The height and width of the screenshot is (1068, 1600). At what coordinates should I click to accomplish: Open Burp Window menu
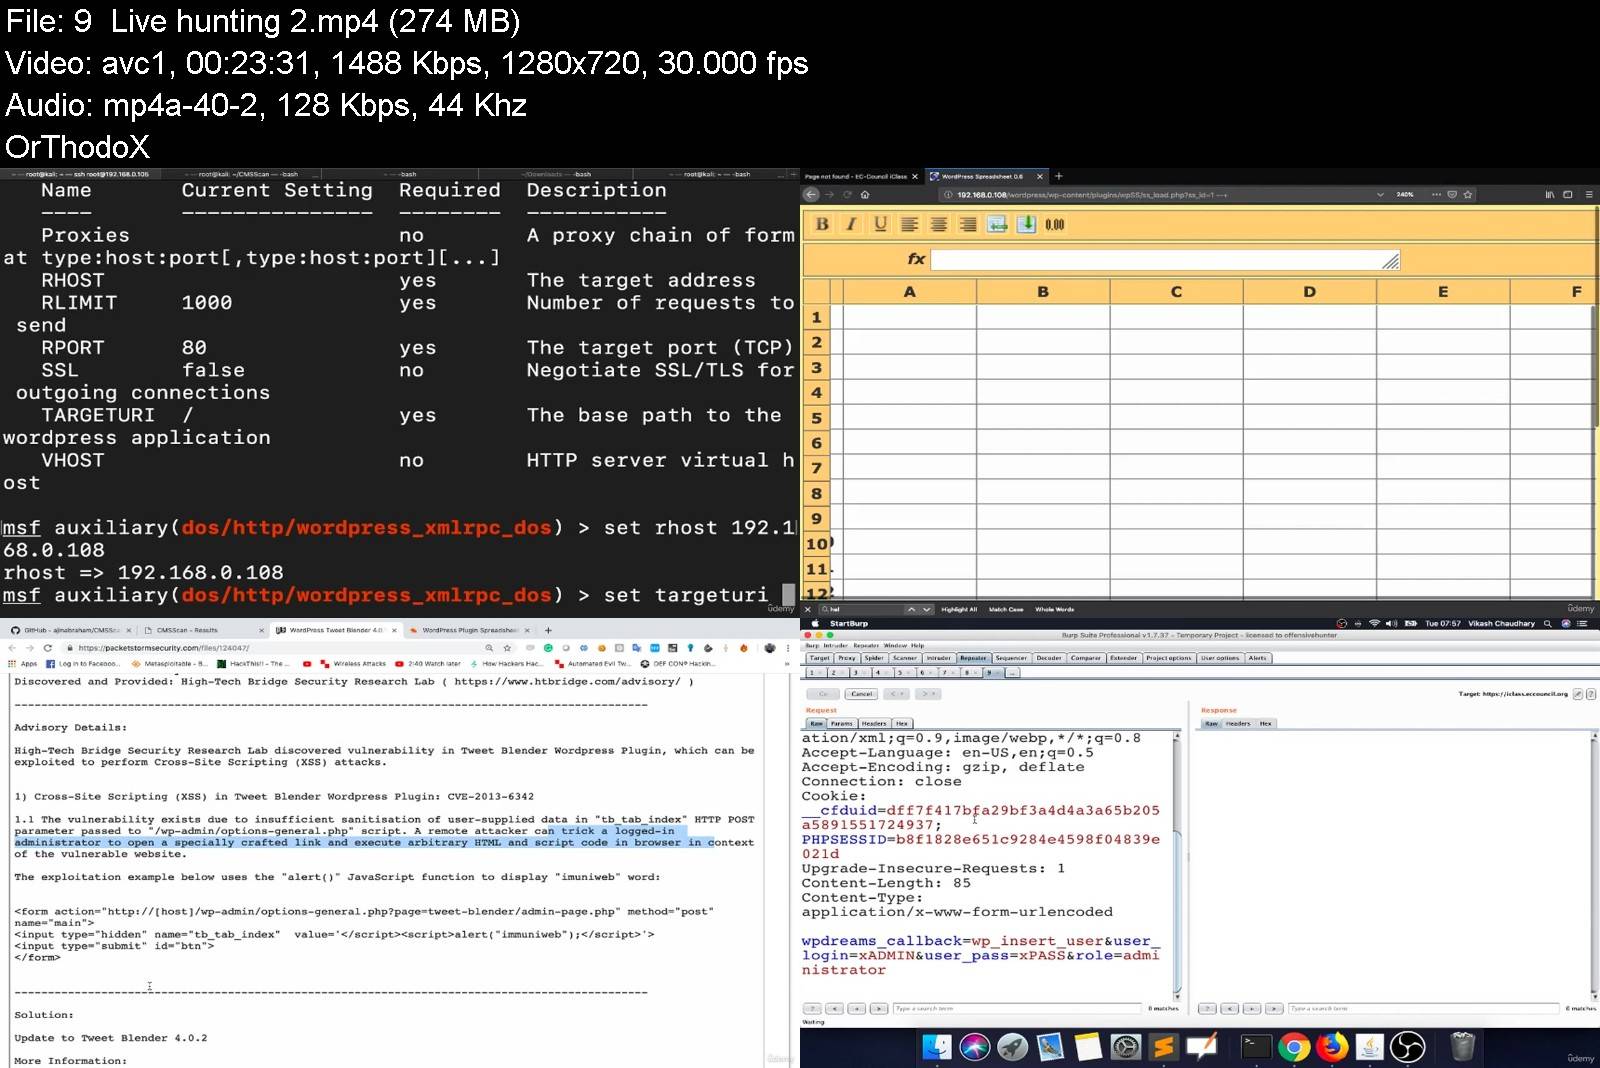(895, 646)
